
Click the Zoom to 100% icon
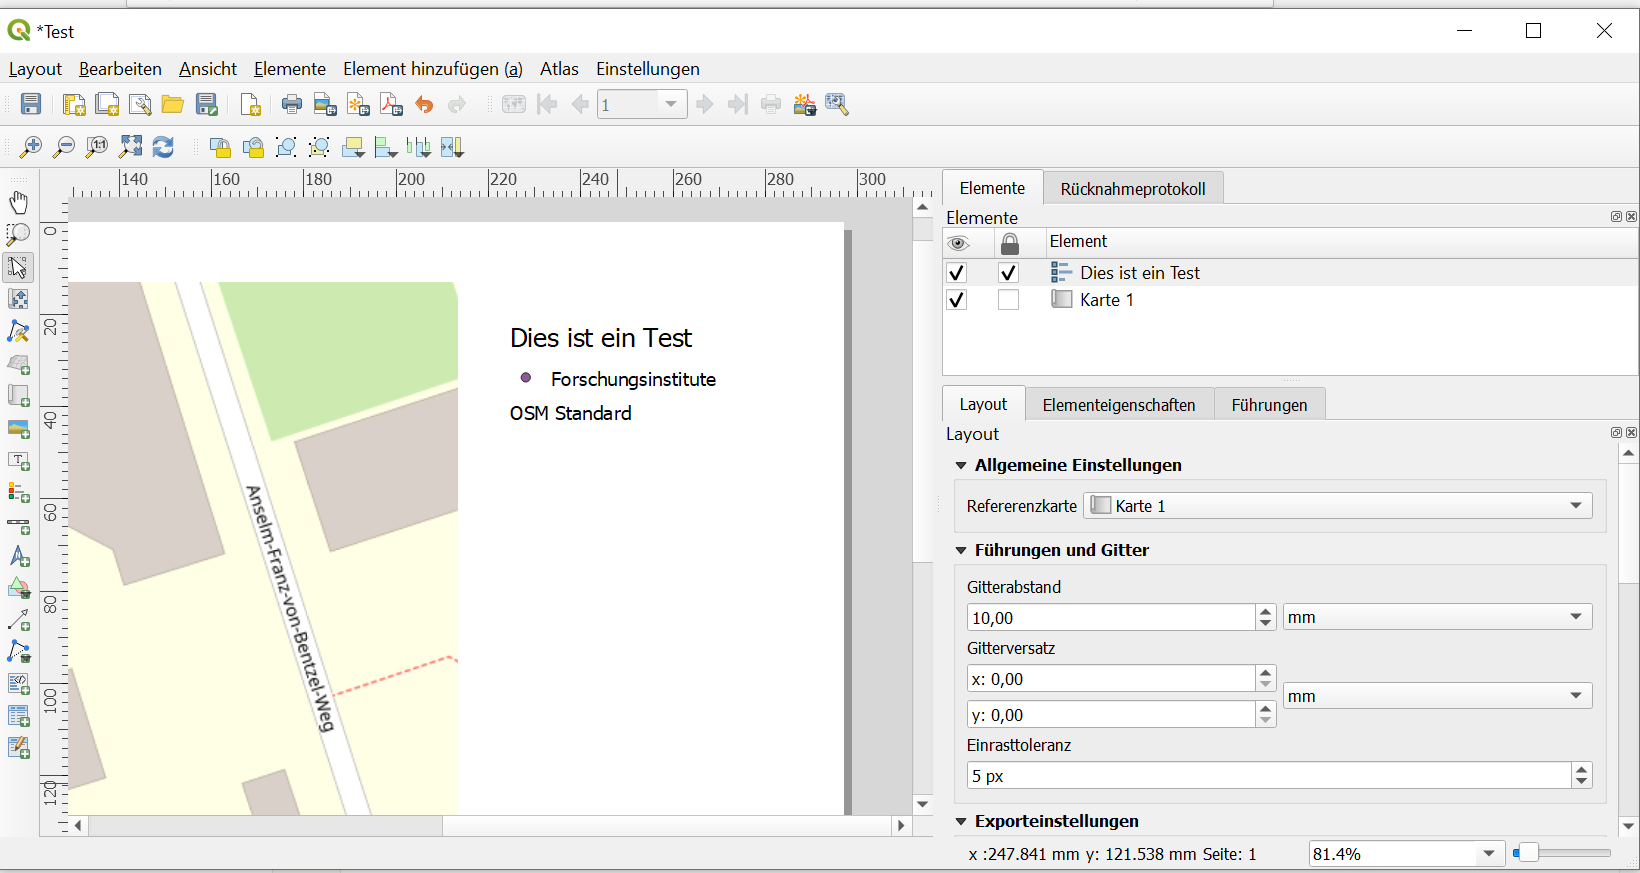coord(97,147)
